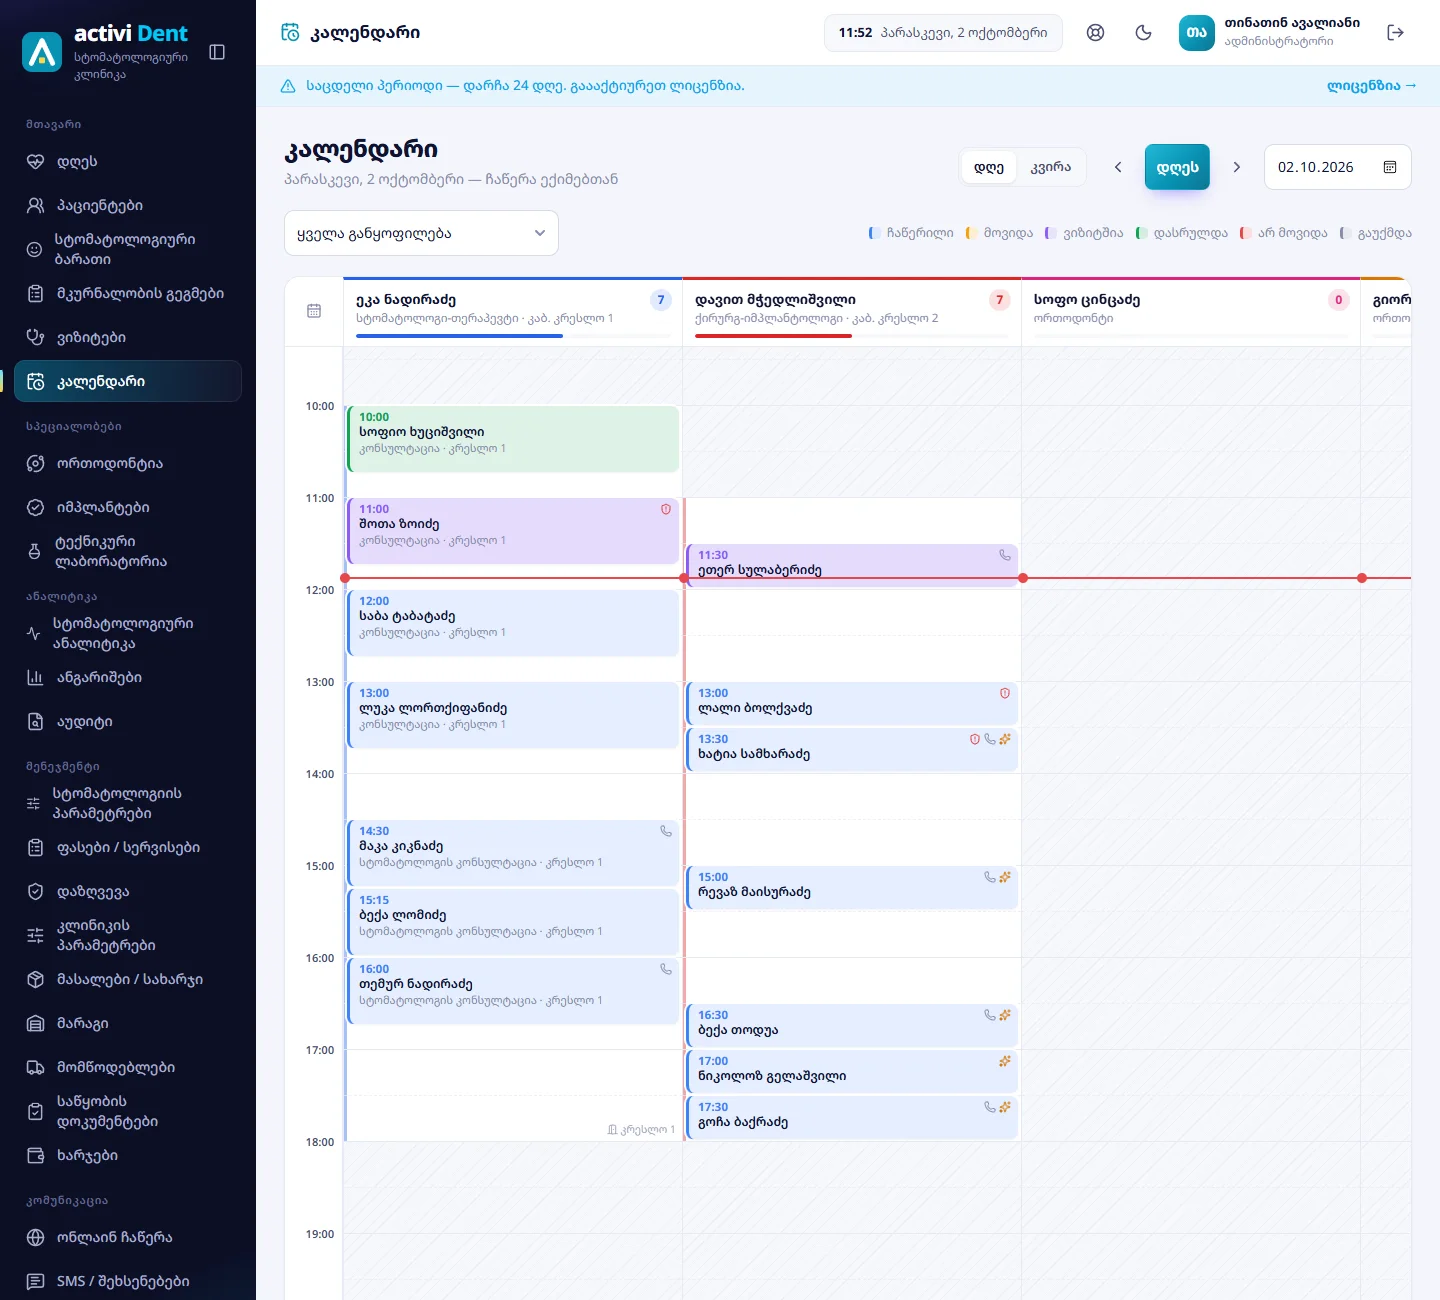Click the ანგარიშები bar chart icon
Viewport: 1440px width, 1300px height.
click(x=35, y=678)
